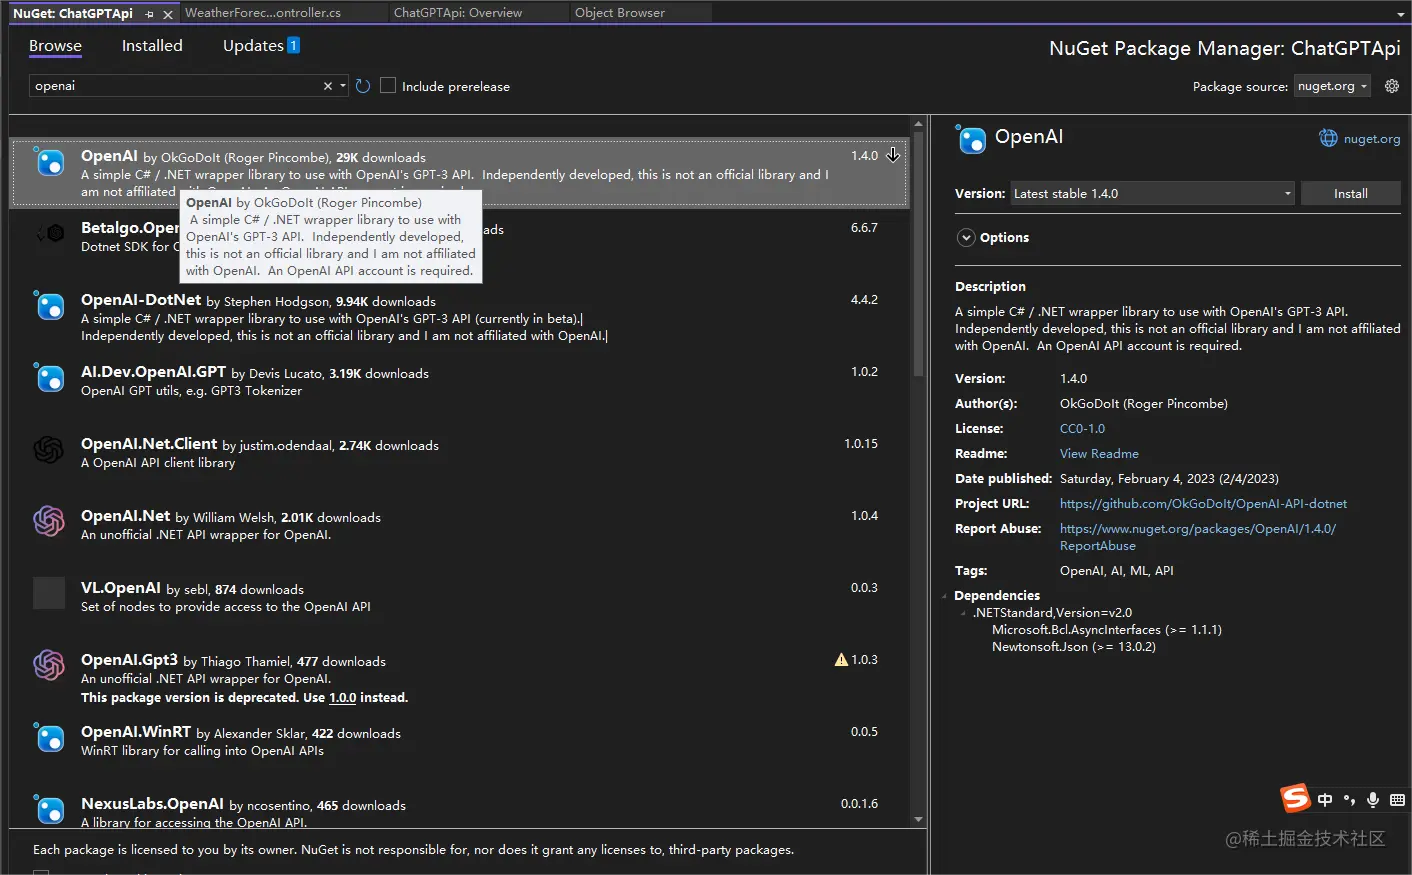Click version 6.6.7 of Betalgo package
Image resolution: width=1412 pixels, height=875 pixels.
864,228
